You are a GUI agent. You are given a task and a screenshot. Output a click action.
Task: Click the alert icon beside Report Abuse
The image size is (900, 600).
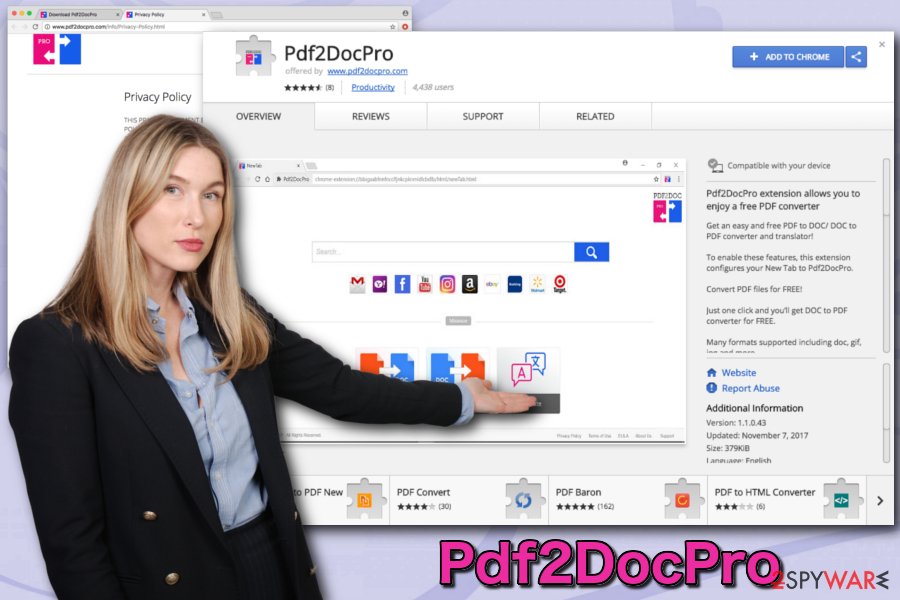coord(712,388)
